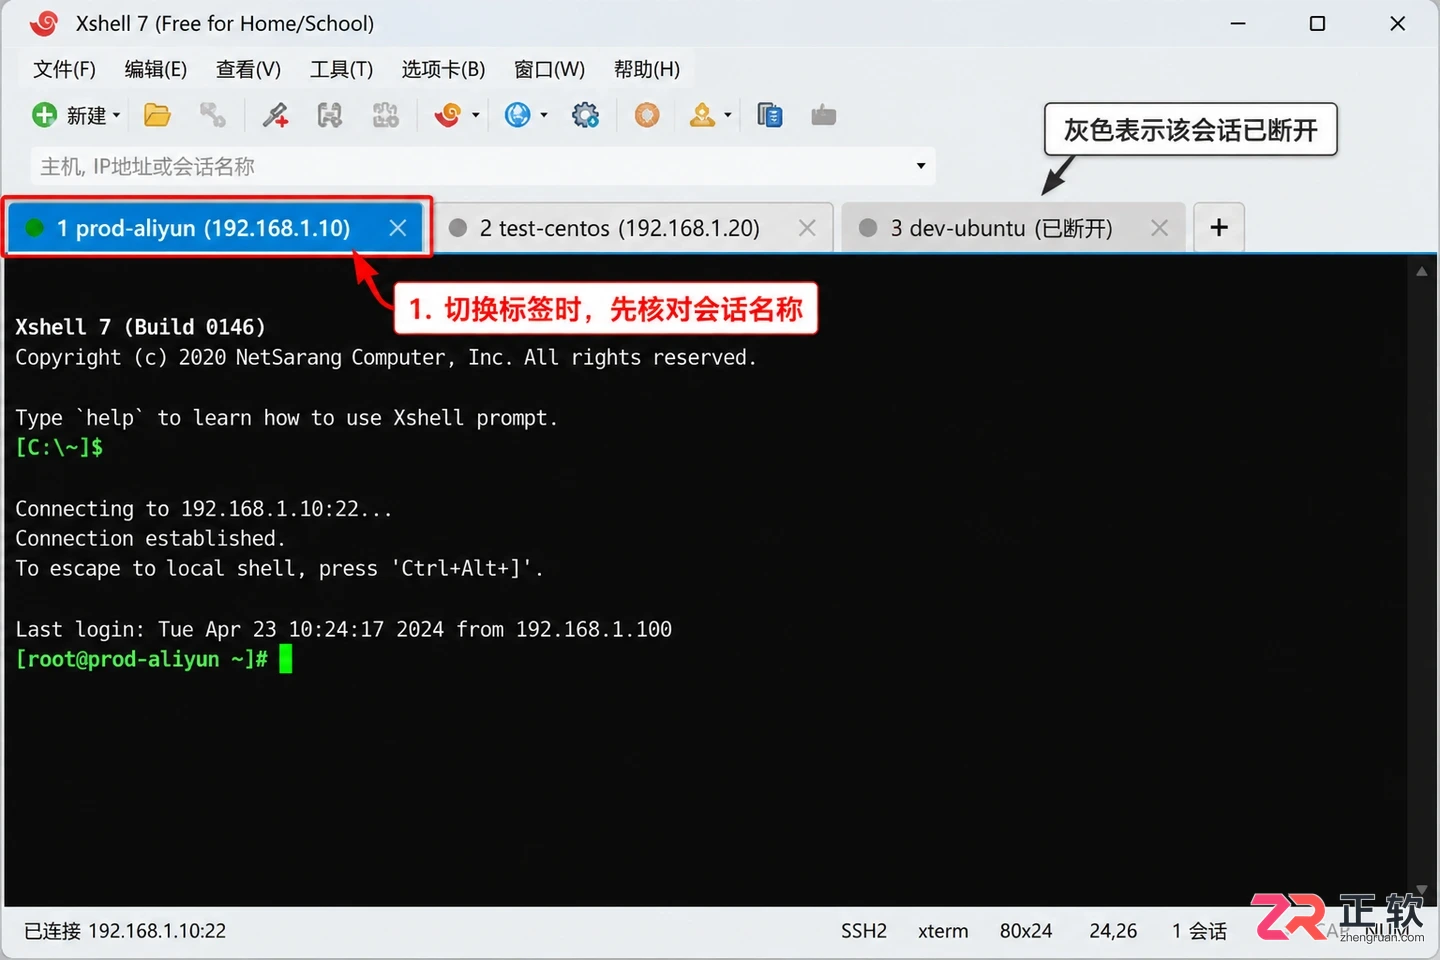The width and height of the screenshot is (1440, 960).
Task: Open the 帮助(H) menu
Action: click(x=647, y=69)
